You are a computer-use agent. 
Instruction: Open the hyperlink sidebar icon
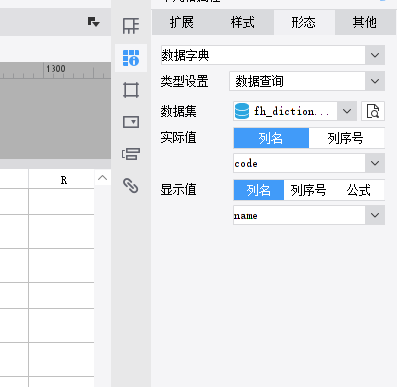(131, 186)
